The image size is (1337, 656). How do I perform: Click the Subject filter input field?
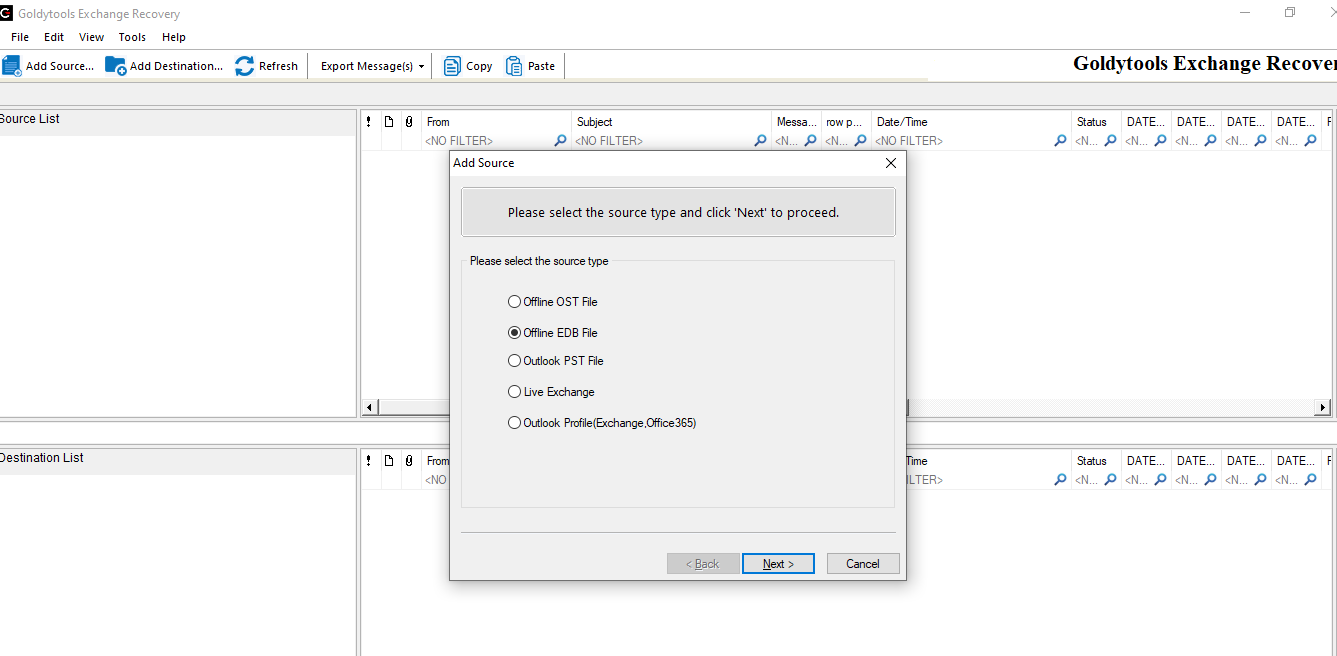tap(660, 141)
